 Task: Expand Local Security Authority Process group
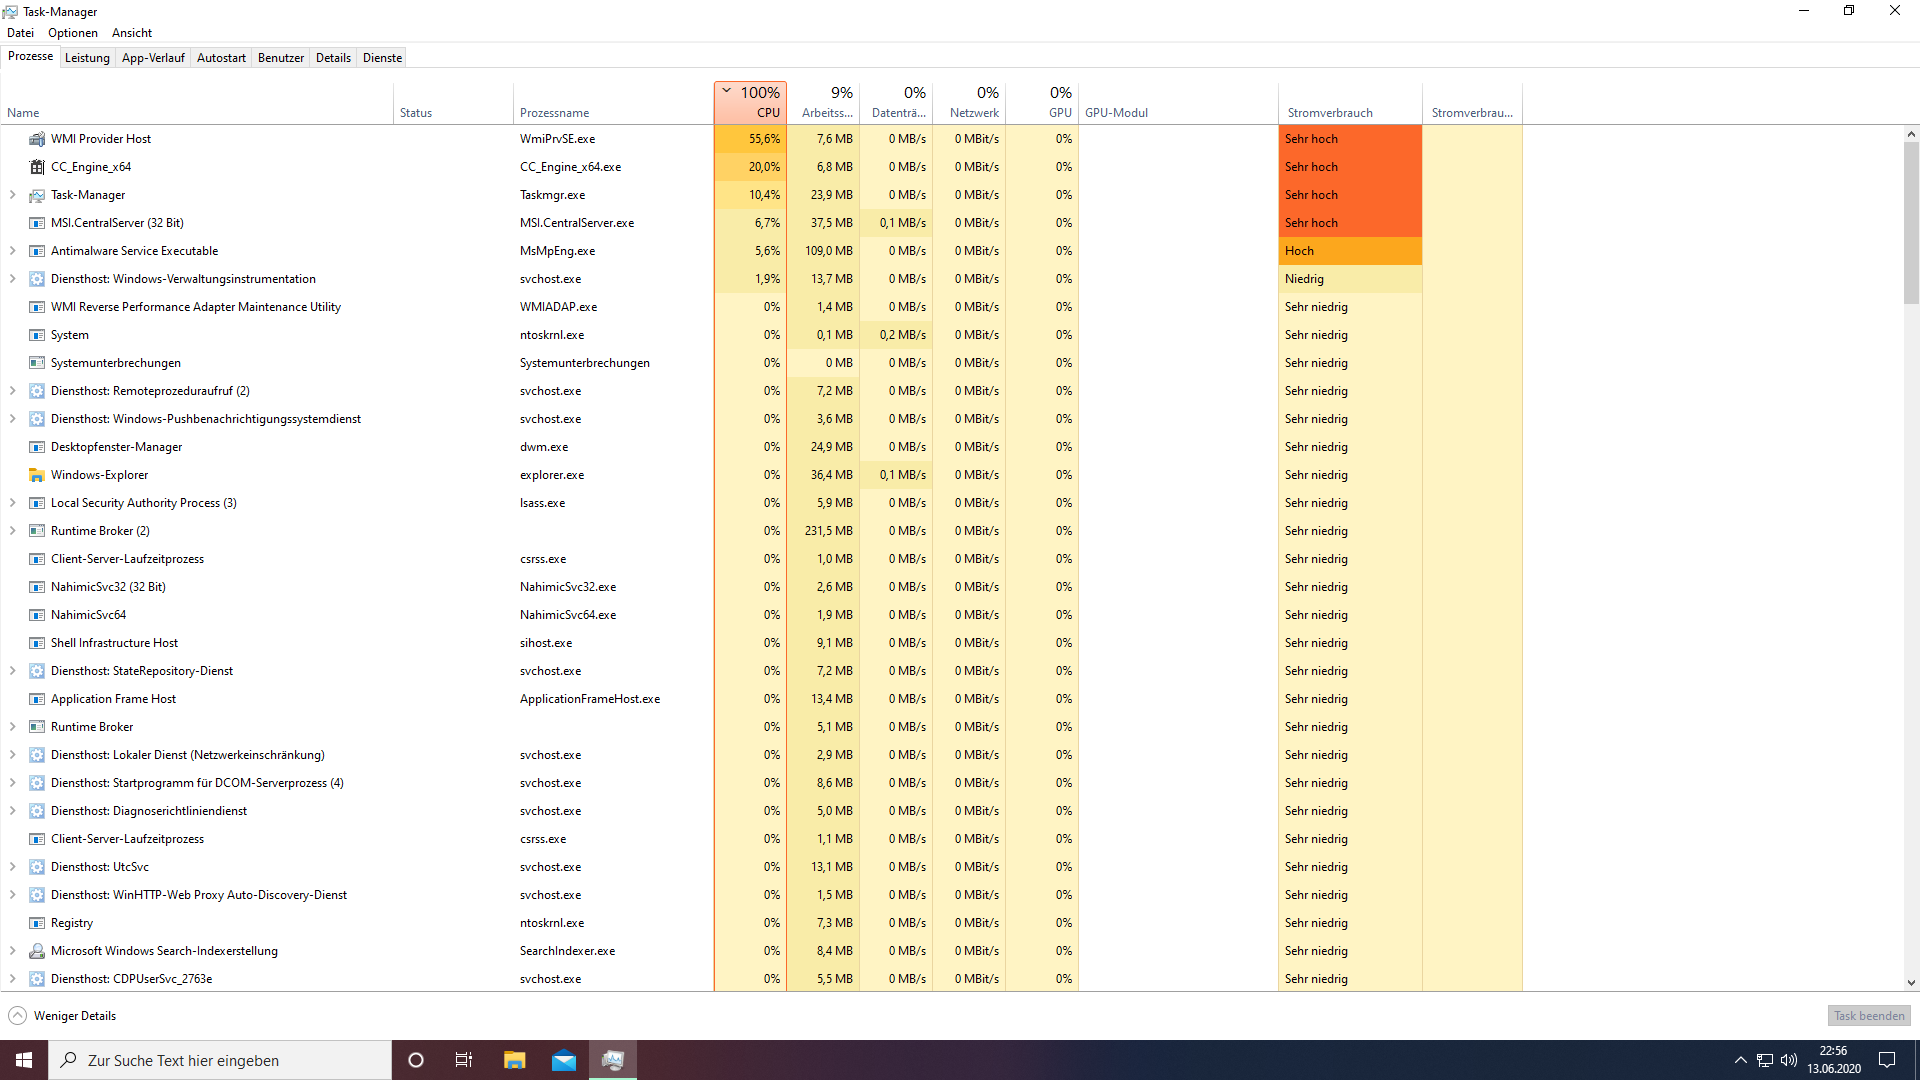point(12,503)
